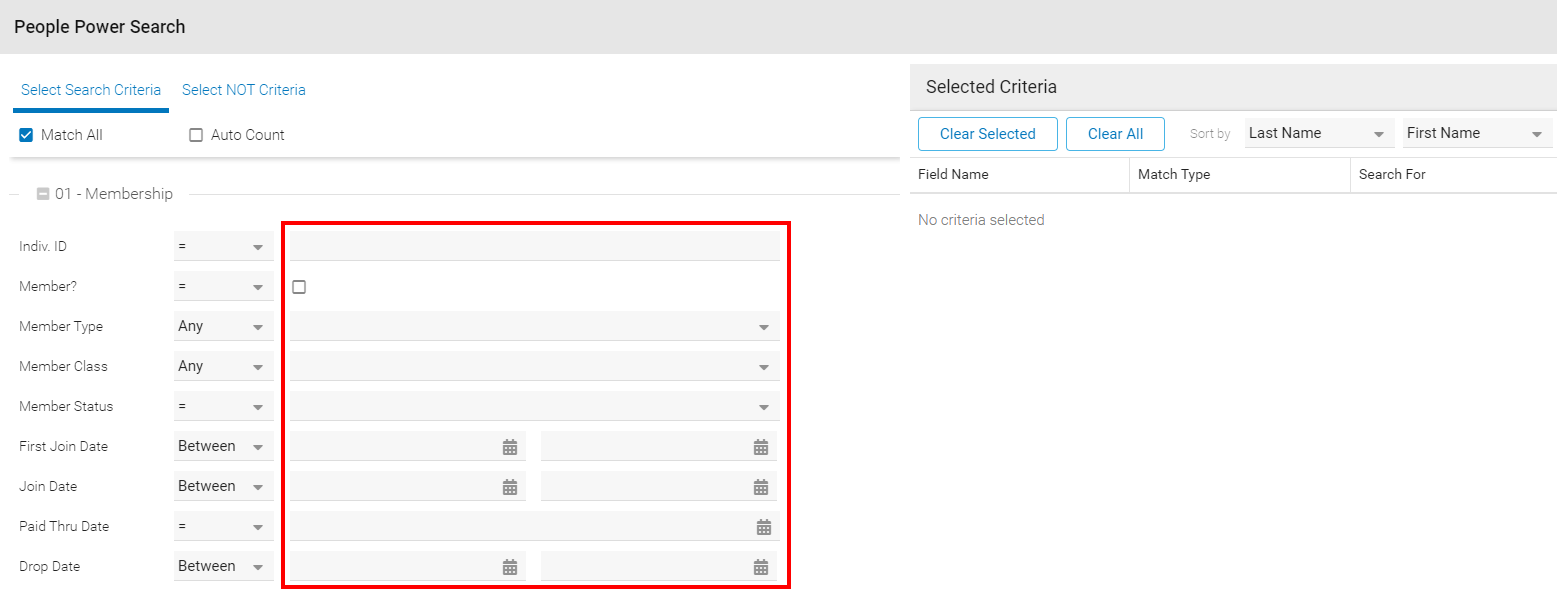Image resolution: width=1557 pixels, height=592 pixels.
Task: Expand the Member Status value list
Action: pos(535,406)
